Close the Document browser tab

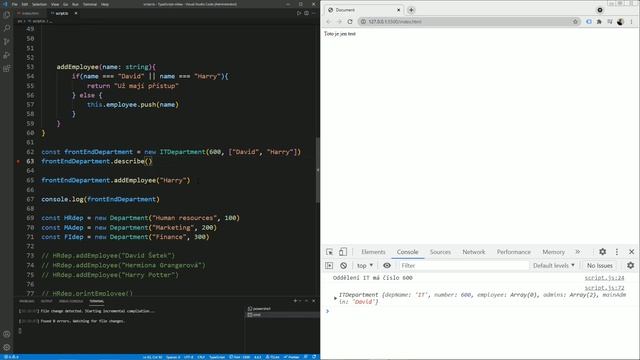pos(399,10)
